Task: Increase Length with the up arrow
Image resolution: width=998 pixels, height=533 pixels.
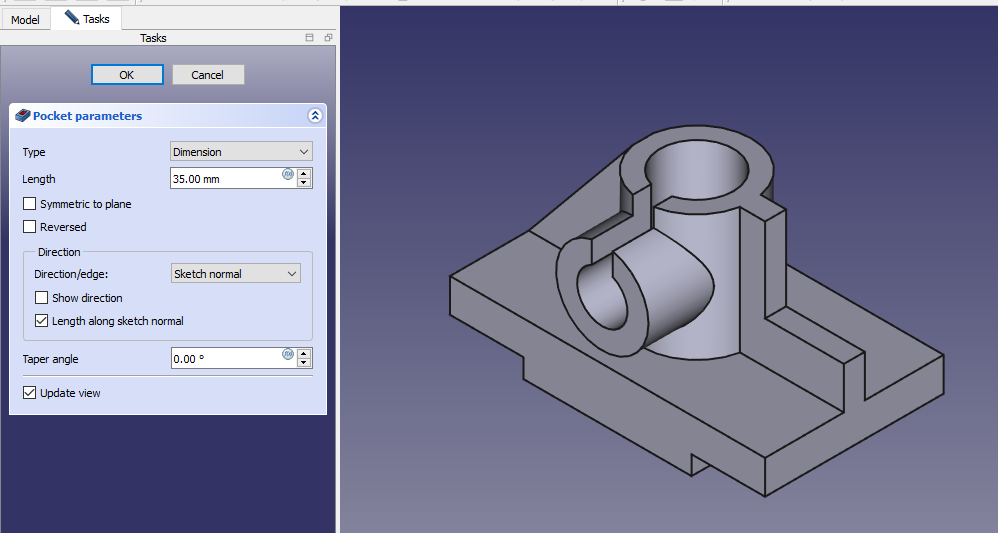Action: point(304,173)
